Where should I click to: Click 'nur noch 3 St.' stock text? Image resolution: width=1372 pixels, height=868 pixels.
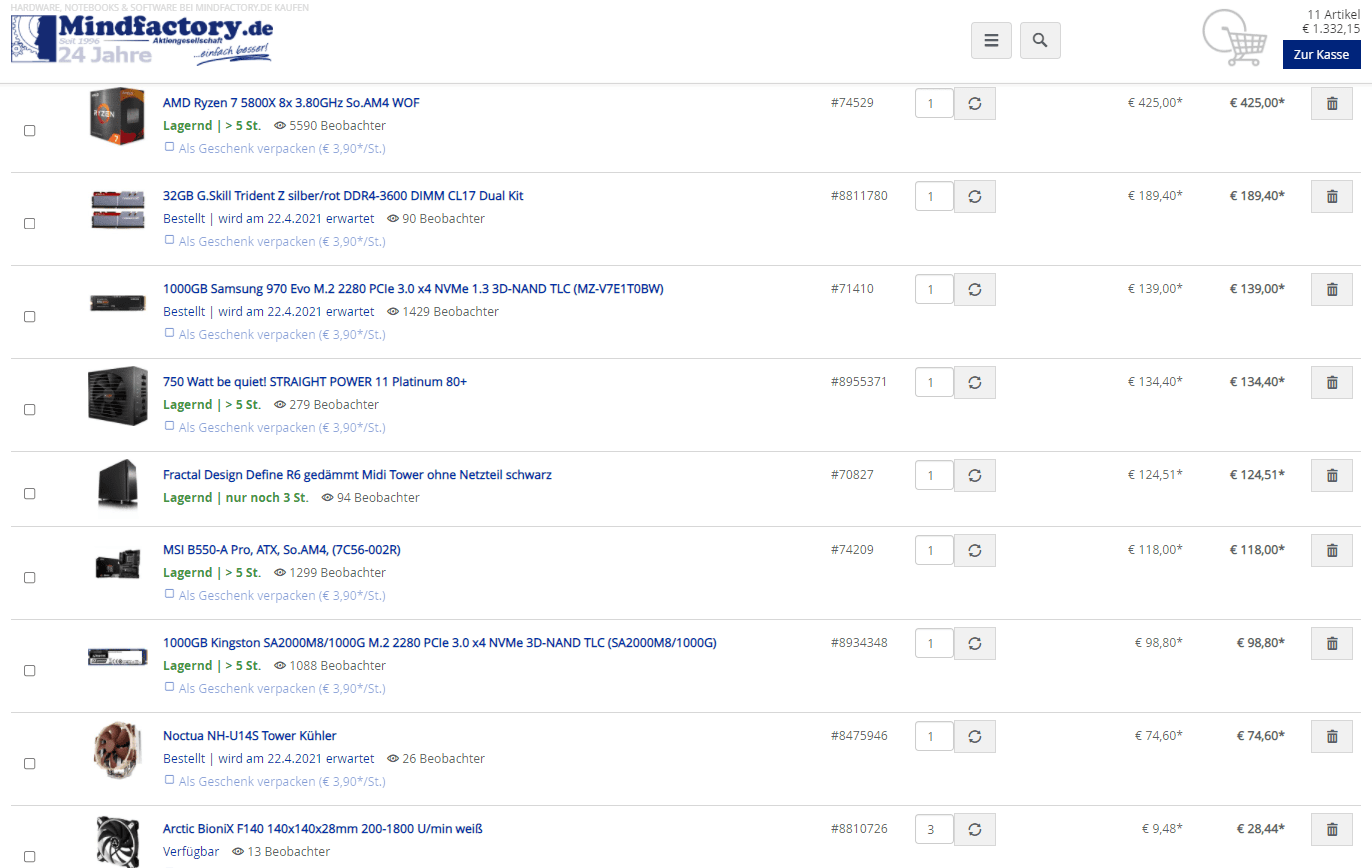(265, 498)
